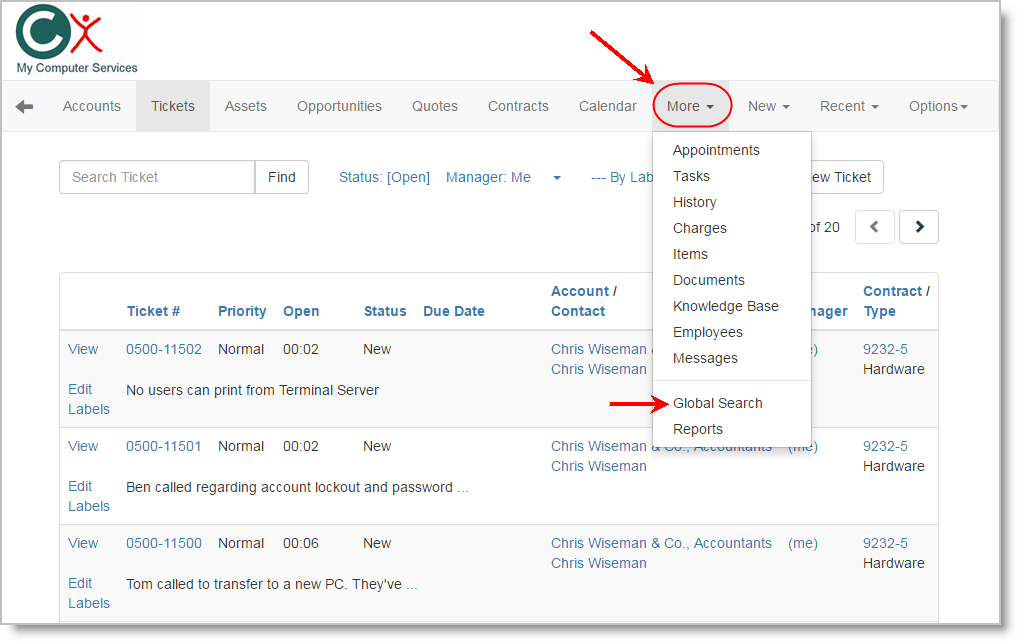Click the back arrow icon in navbar
The width and height of the screenshot is (1017, 641).
(24, 106)
